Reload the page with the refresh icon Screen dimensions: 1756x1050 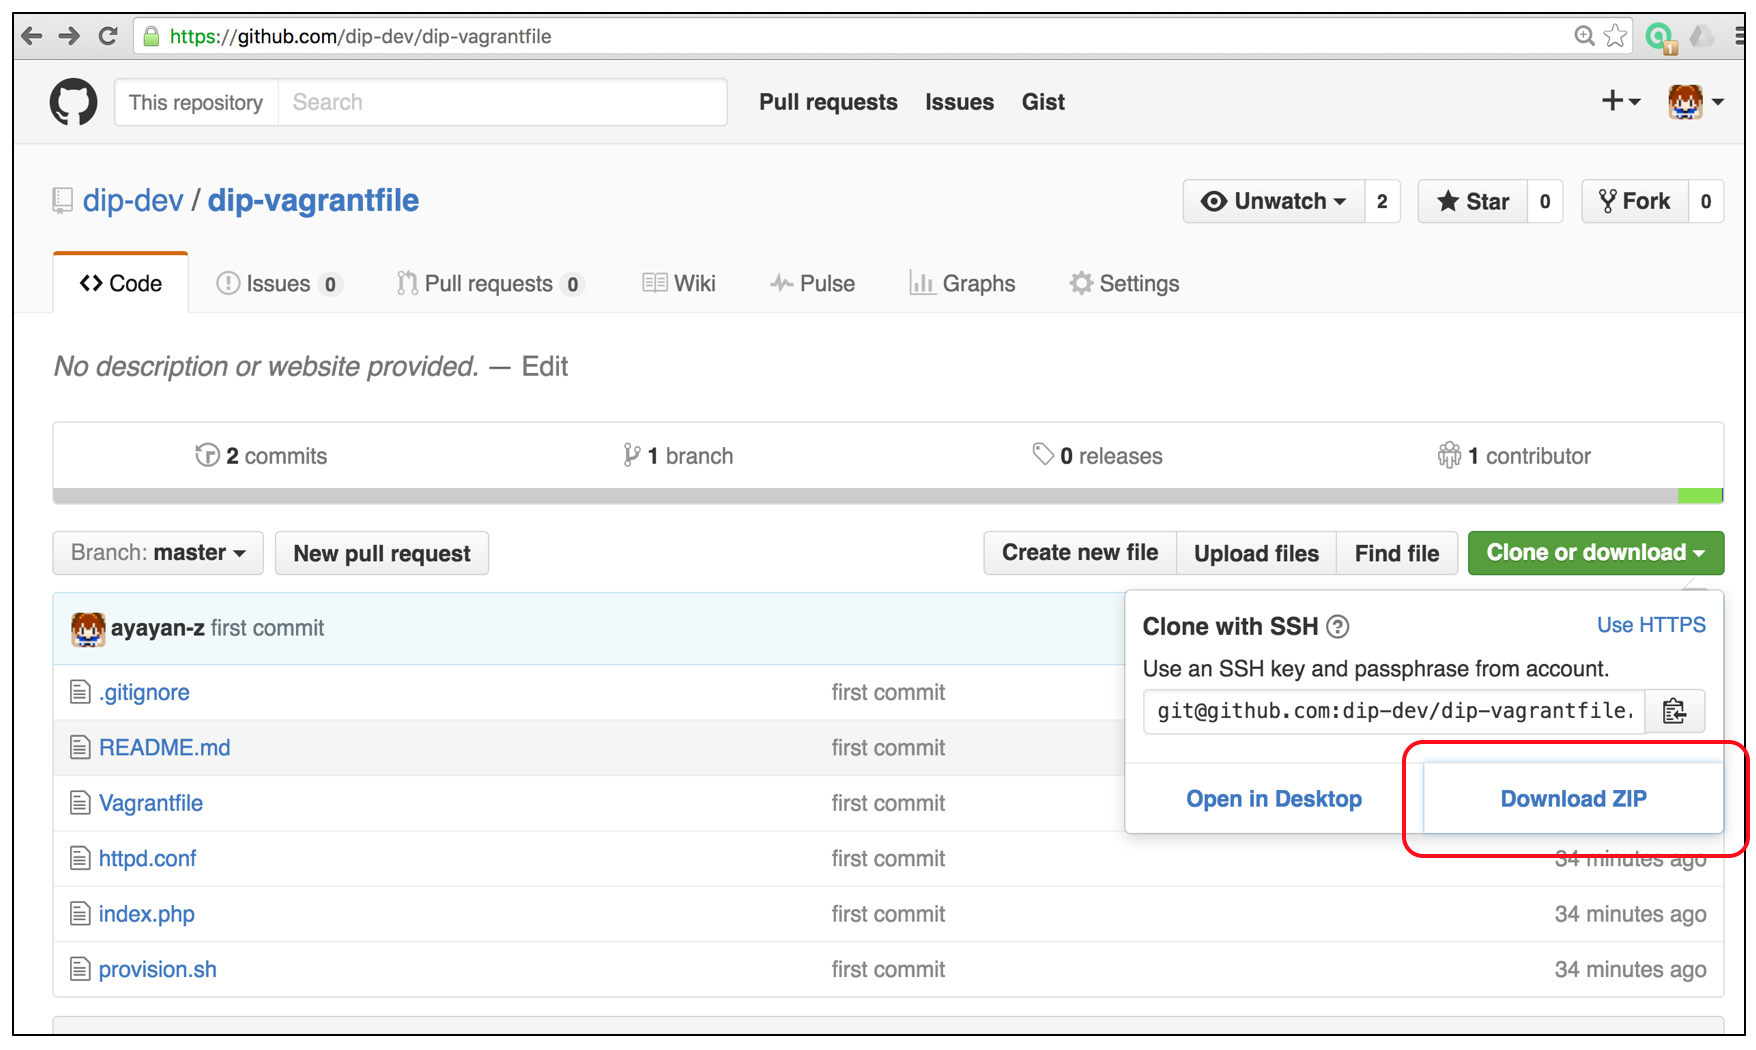[107, 36]
